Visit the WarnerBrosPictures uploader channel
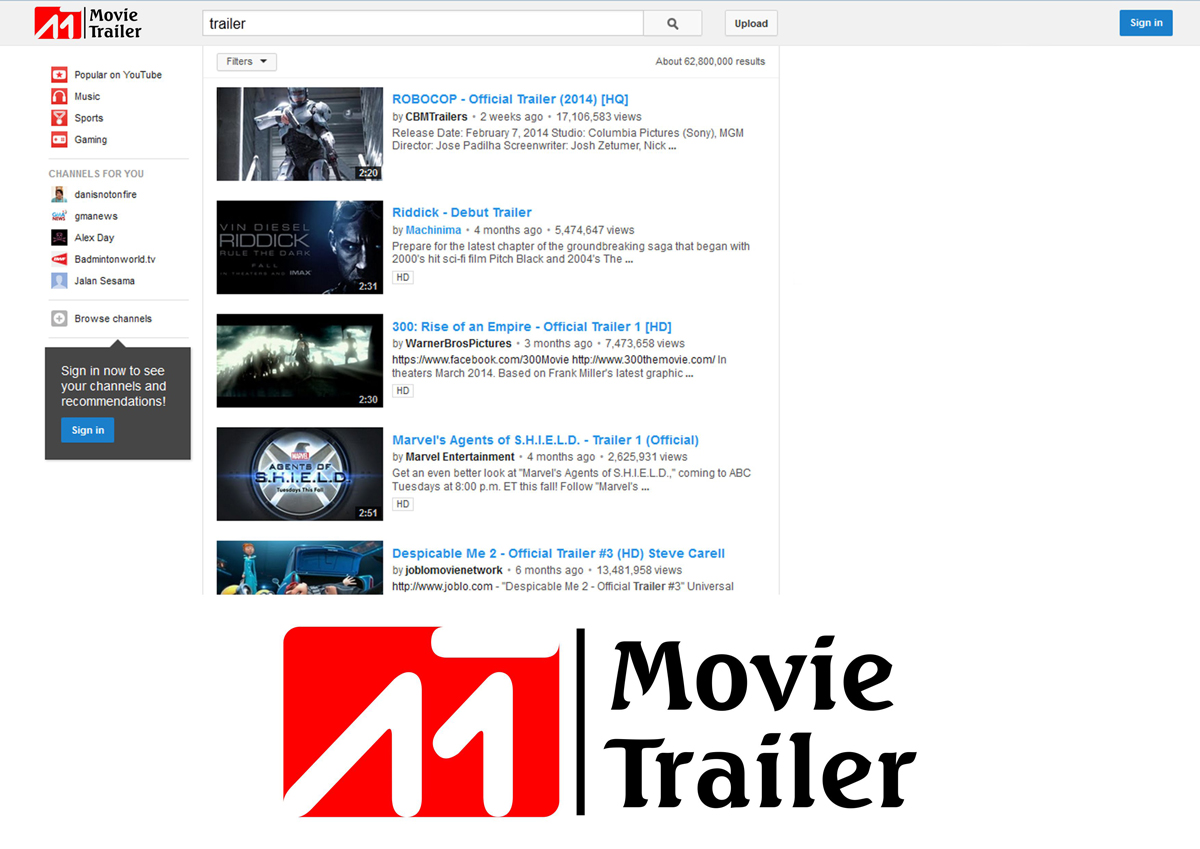This screenshot has width=1200, height=849. [458, 344]
